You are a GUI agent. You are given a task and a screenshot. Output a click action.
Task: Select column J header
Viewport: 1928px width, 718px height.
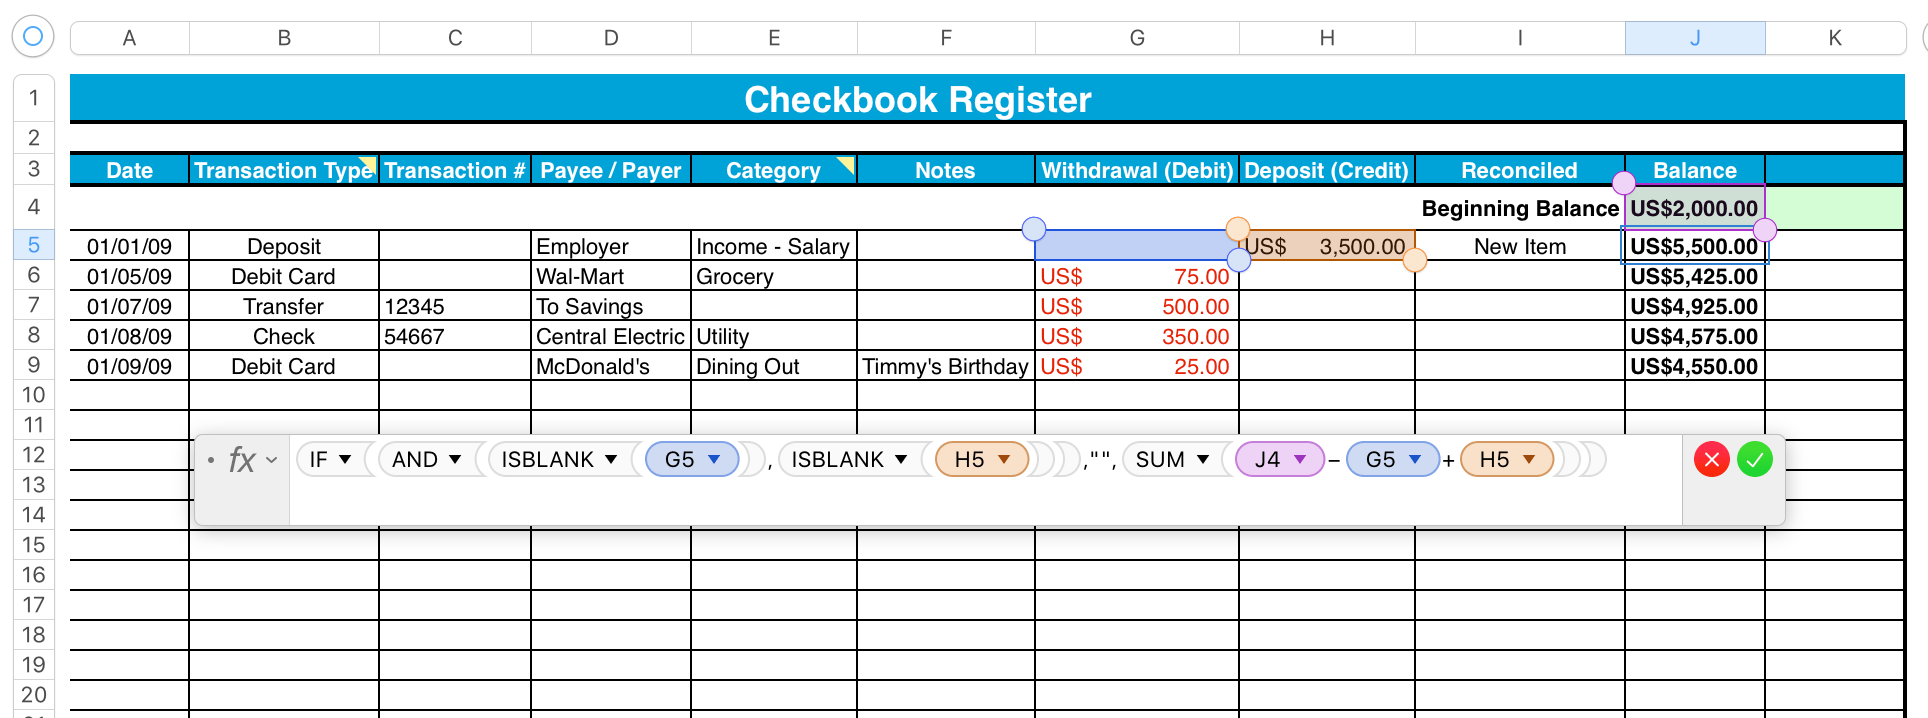point(1695,38)
